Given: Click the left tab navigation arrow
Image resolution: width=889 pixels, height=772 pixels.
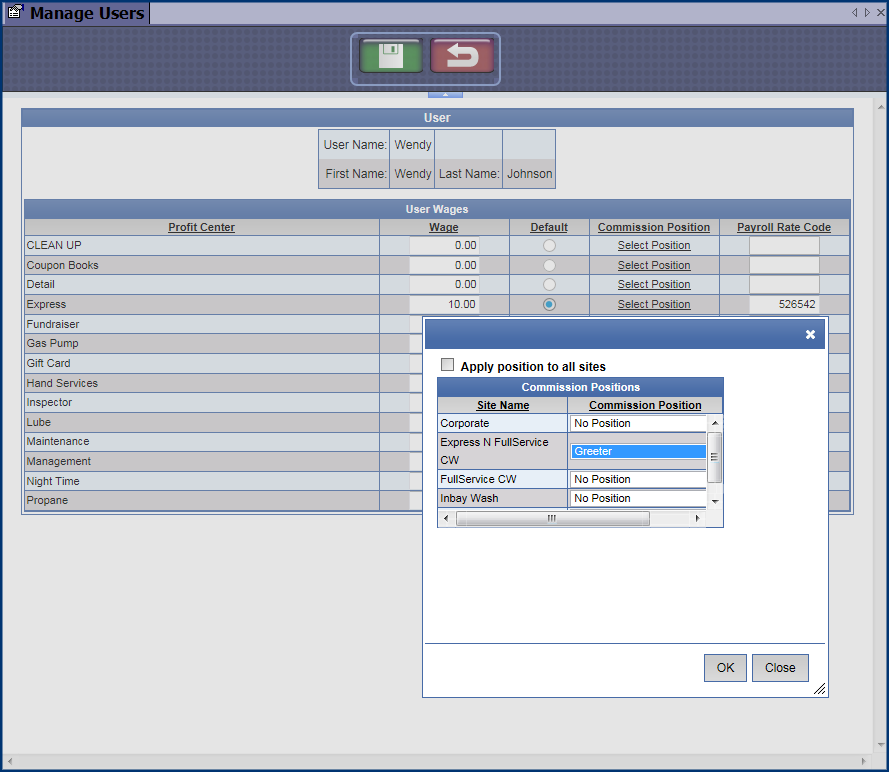Looking at the screenshot, I should click(855, 13).
